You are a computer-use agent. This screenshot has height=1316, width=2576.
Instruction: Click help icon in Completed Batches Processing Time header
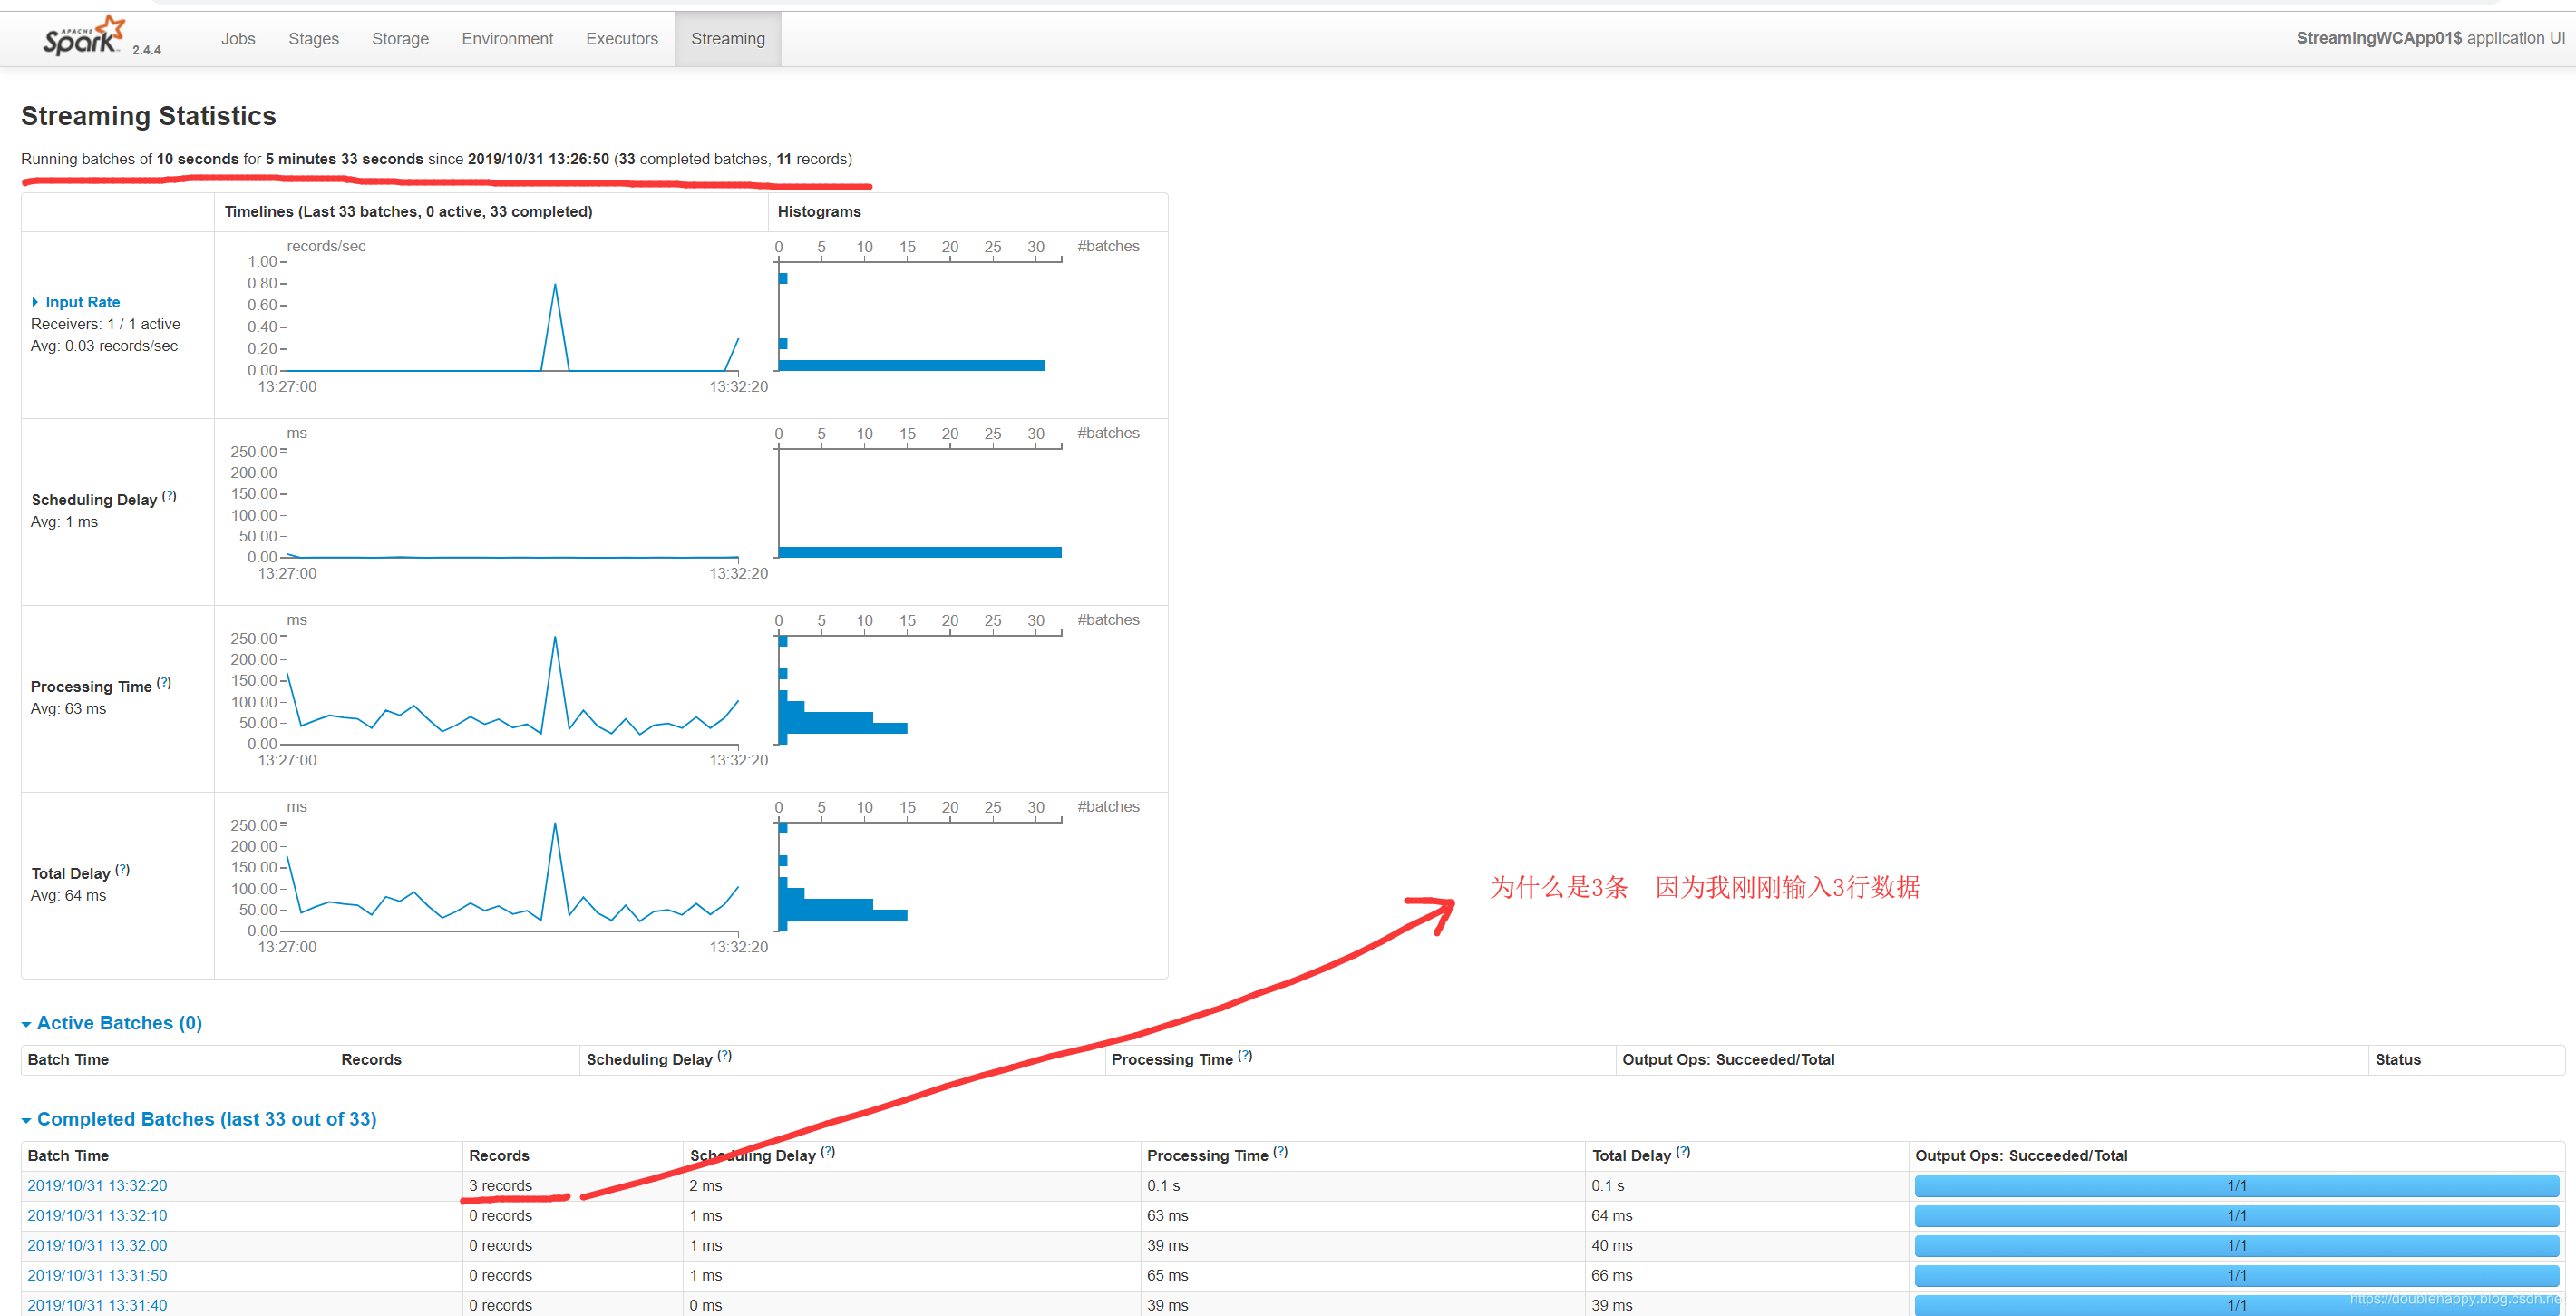(x=1280, y=1152)
